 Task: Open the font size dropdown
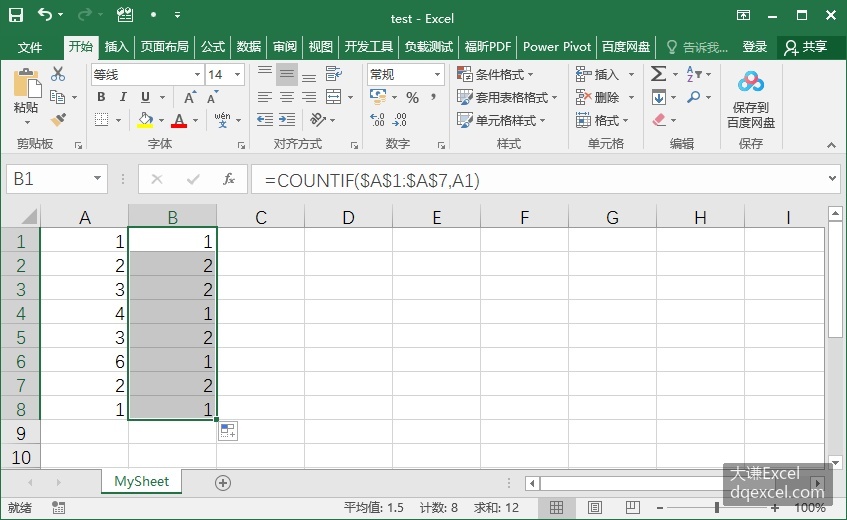[238, 75]
